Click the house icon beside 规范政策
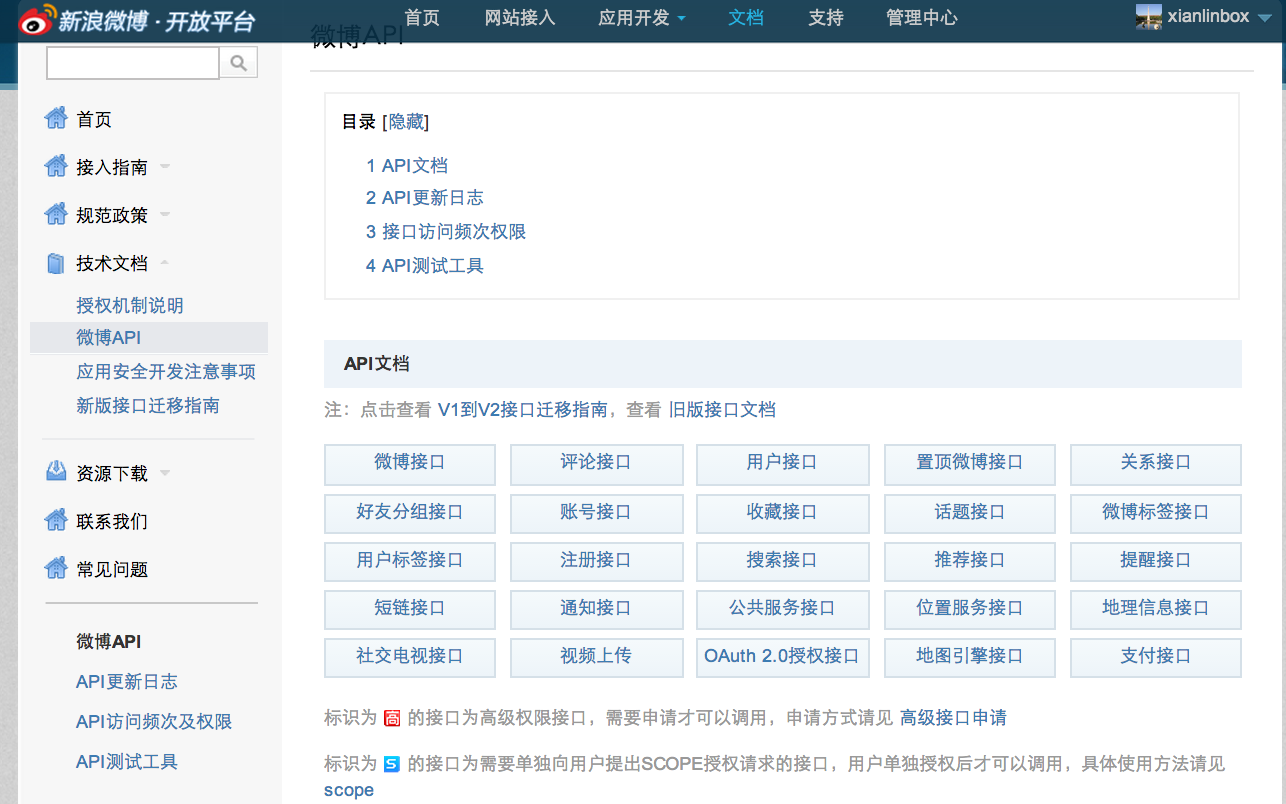Screen dimensions: 1286x804 click(x=56, y=215)
